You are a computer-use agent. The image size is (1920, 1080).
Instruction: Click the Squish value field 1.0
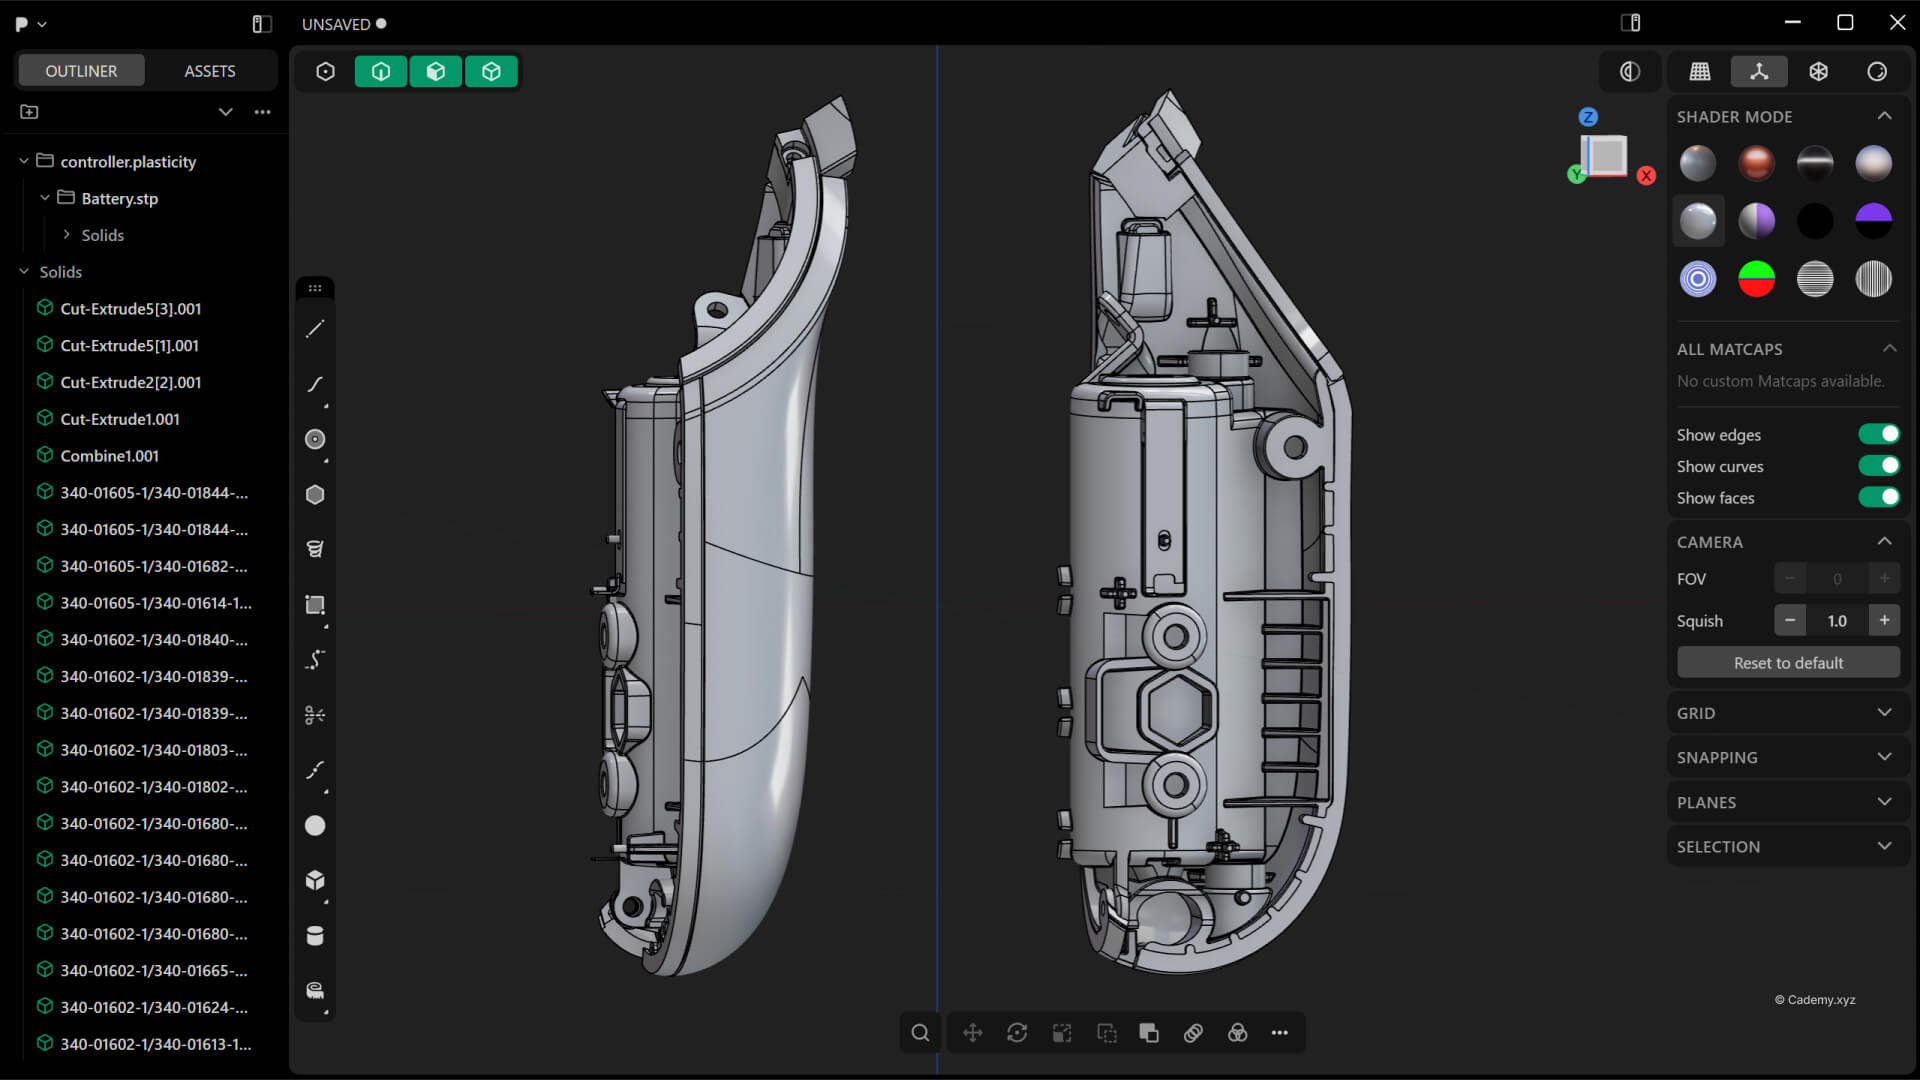click(x=1837, y=620)
